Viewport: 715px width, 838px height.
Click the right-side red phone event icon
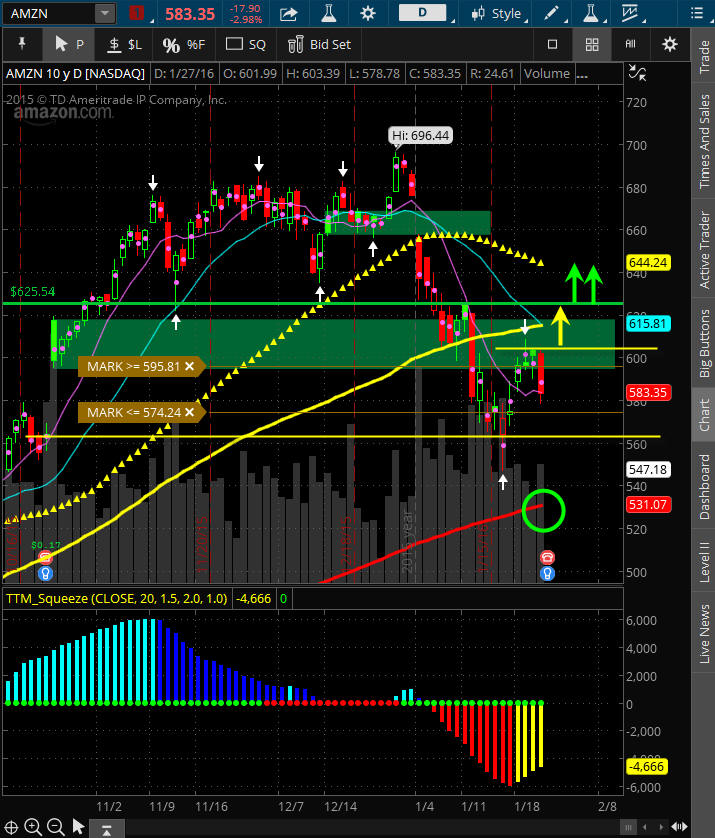click(x=547, y=557)
